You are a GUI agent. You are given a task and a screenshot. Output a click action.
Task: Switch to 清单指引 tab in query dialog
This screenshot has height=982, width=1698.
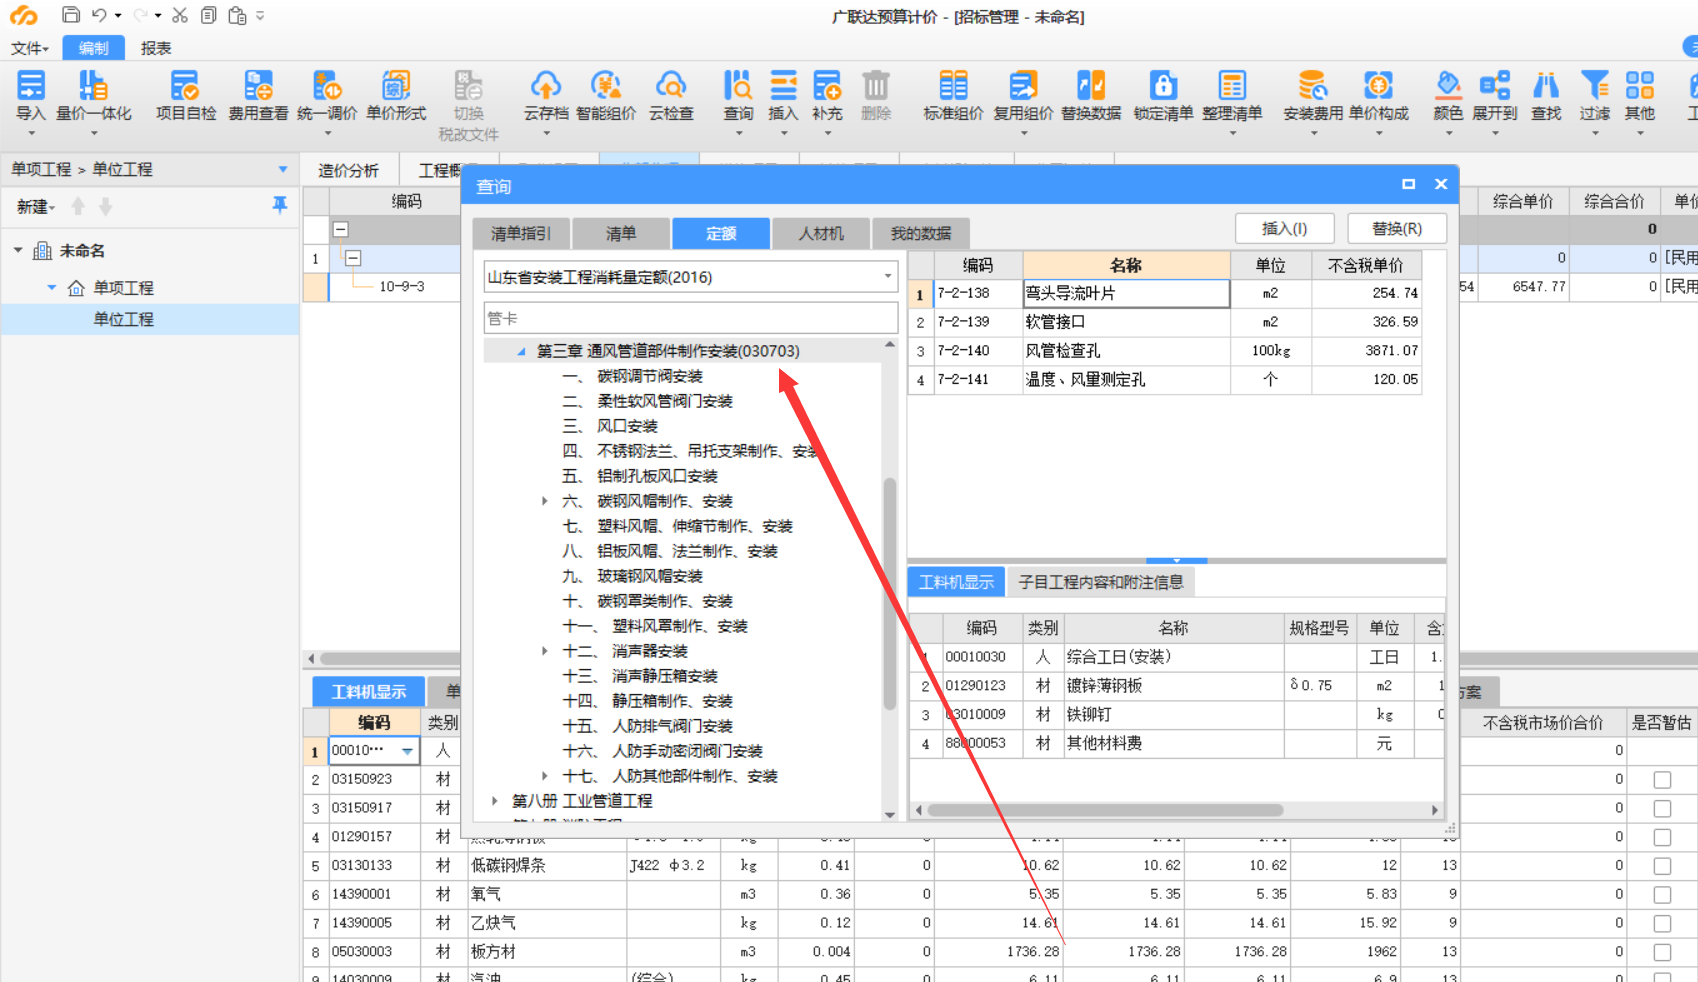(x=521, y=233)
